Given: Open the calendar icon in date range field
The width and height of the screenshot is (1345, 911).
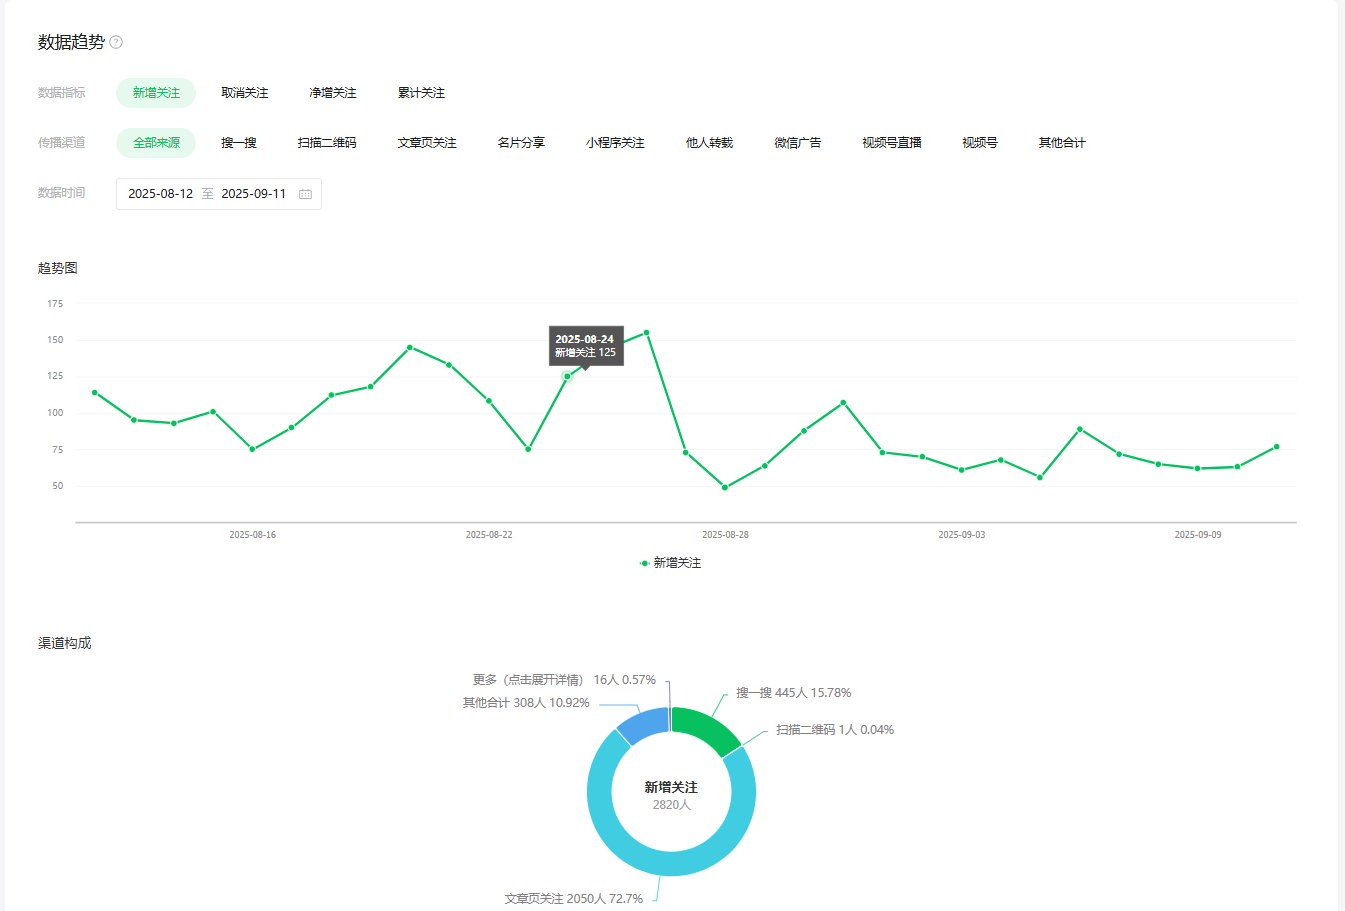Looking at the screenshot, I should (305, 194).
